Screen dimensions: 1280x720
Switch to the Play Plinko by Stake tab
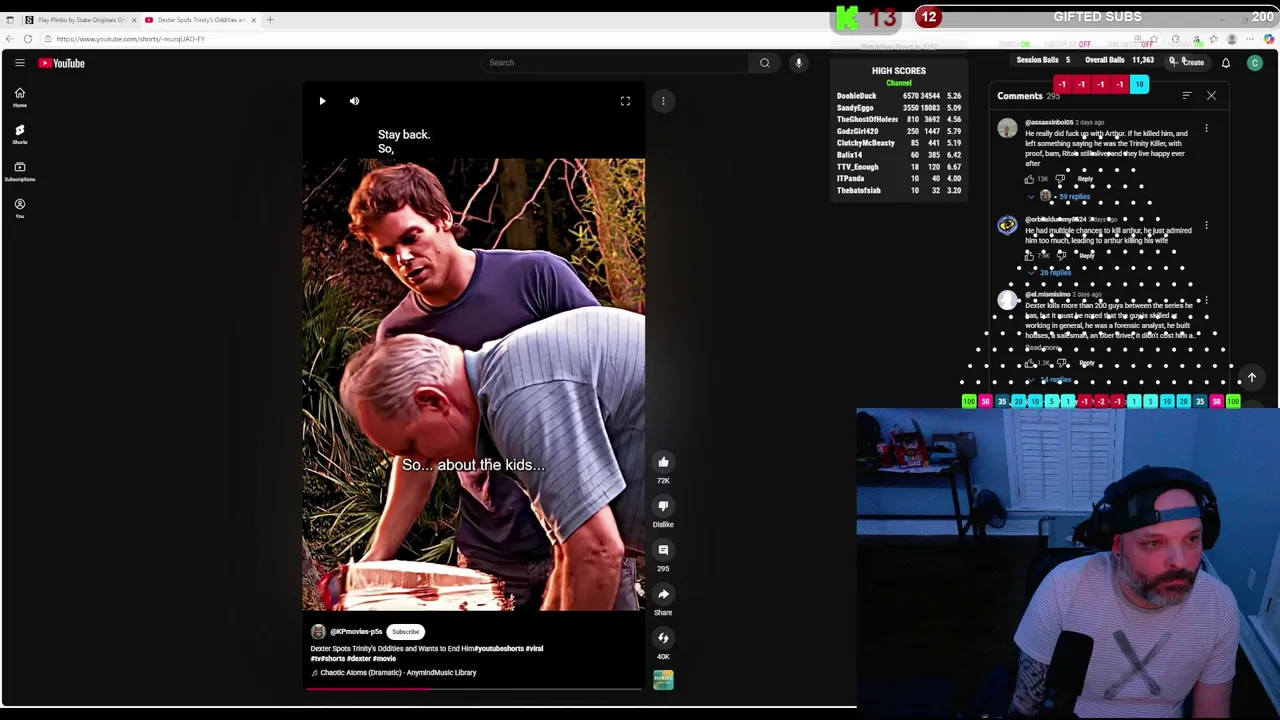click(80, 20)
